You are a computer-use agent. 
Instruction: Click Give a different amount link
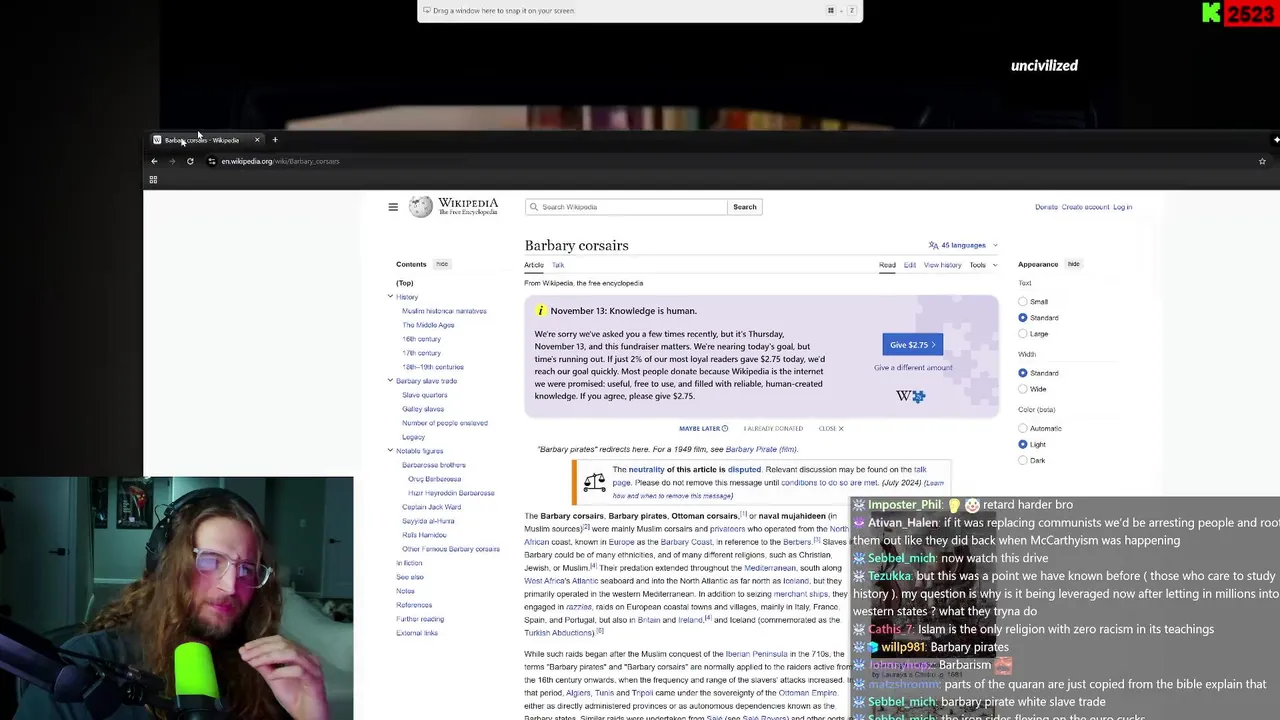pyautogui.click(x=913, y=368)
